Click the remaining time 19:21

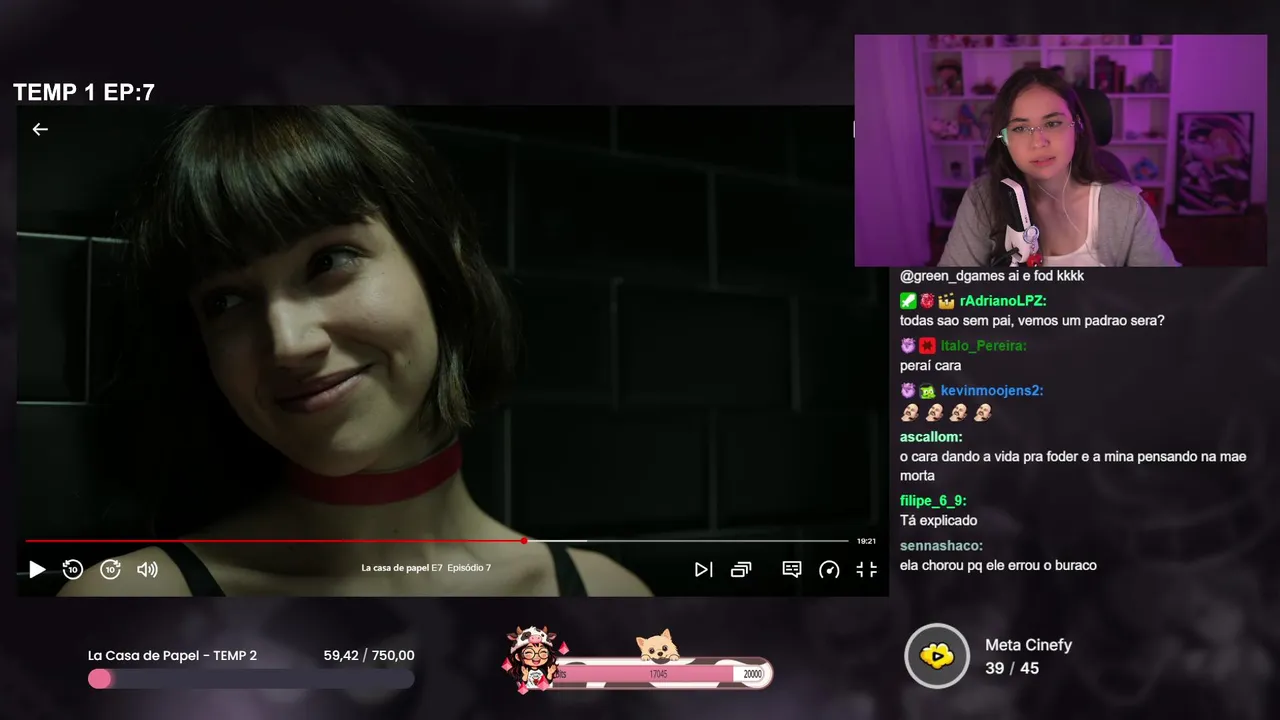(x=866, y=541)
